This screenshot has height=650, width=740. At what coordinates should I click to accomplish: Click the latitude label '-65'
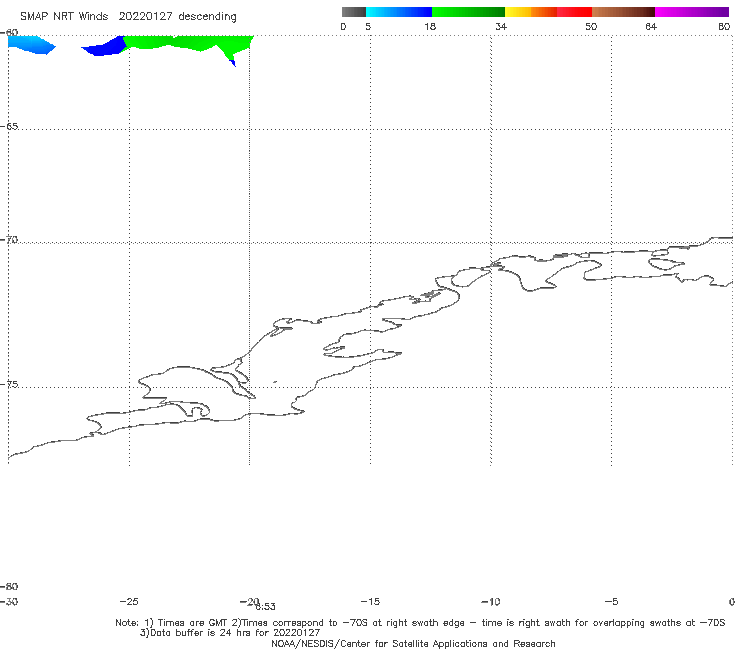[9, 127]
